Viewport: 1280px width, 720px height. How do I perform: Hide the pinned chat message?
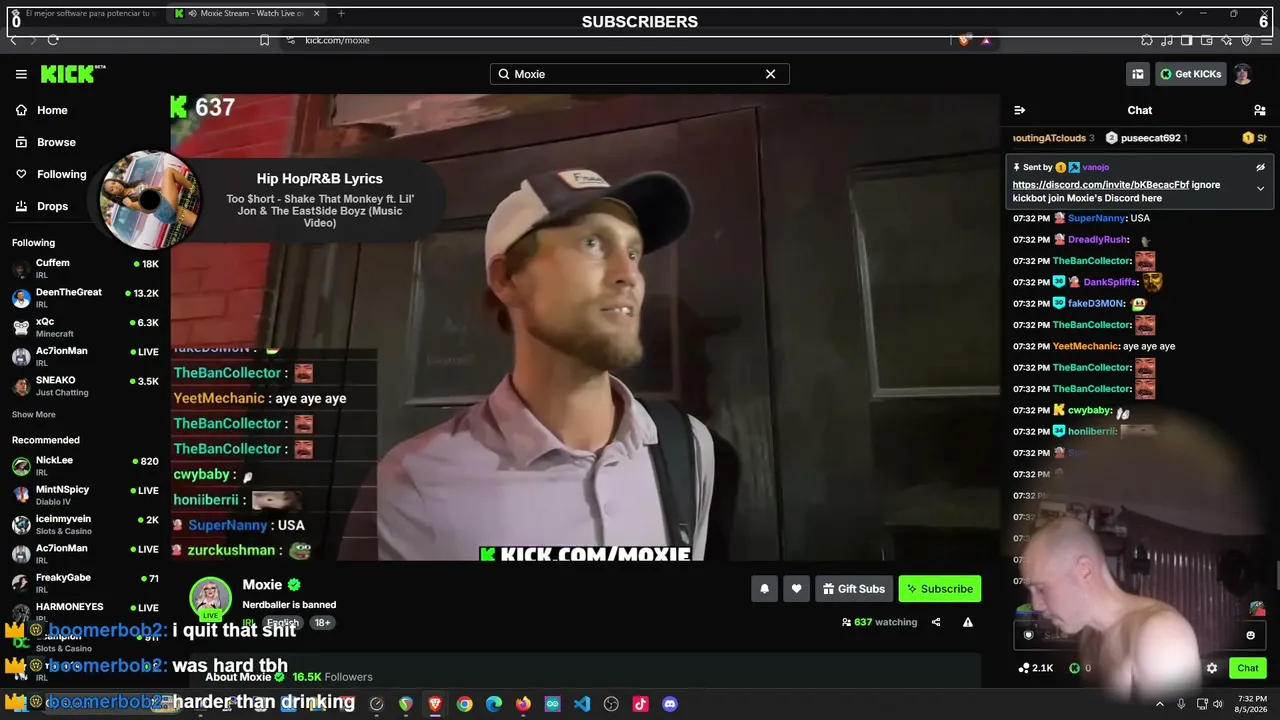[x=1260, y=168]
